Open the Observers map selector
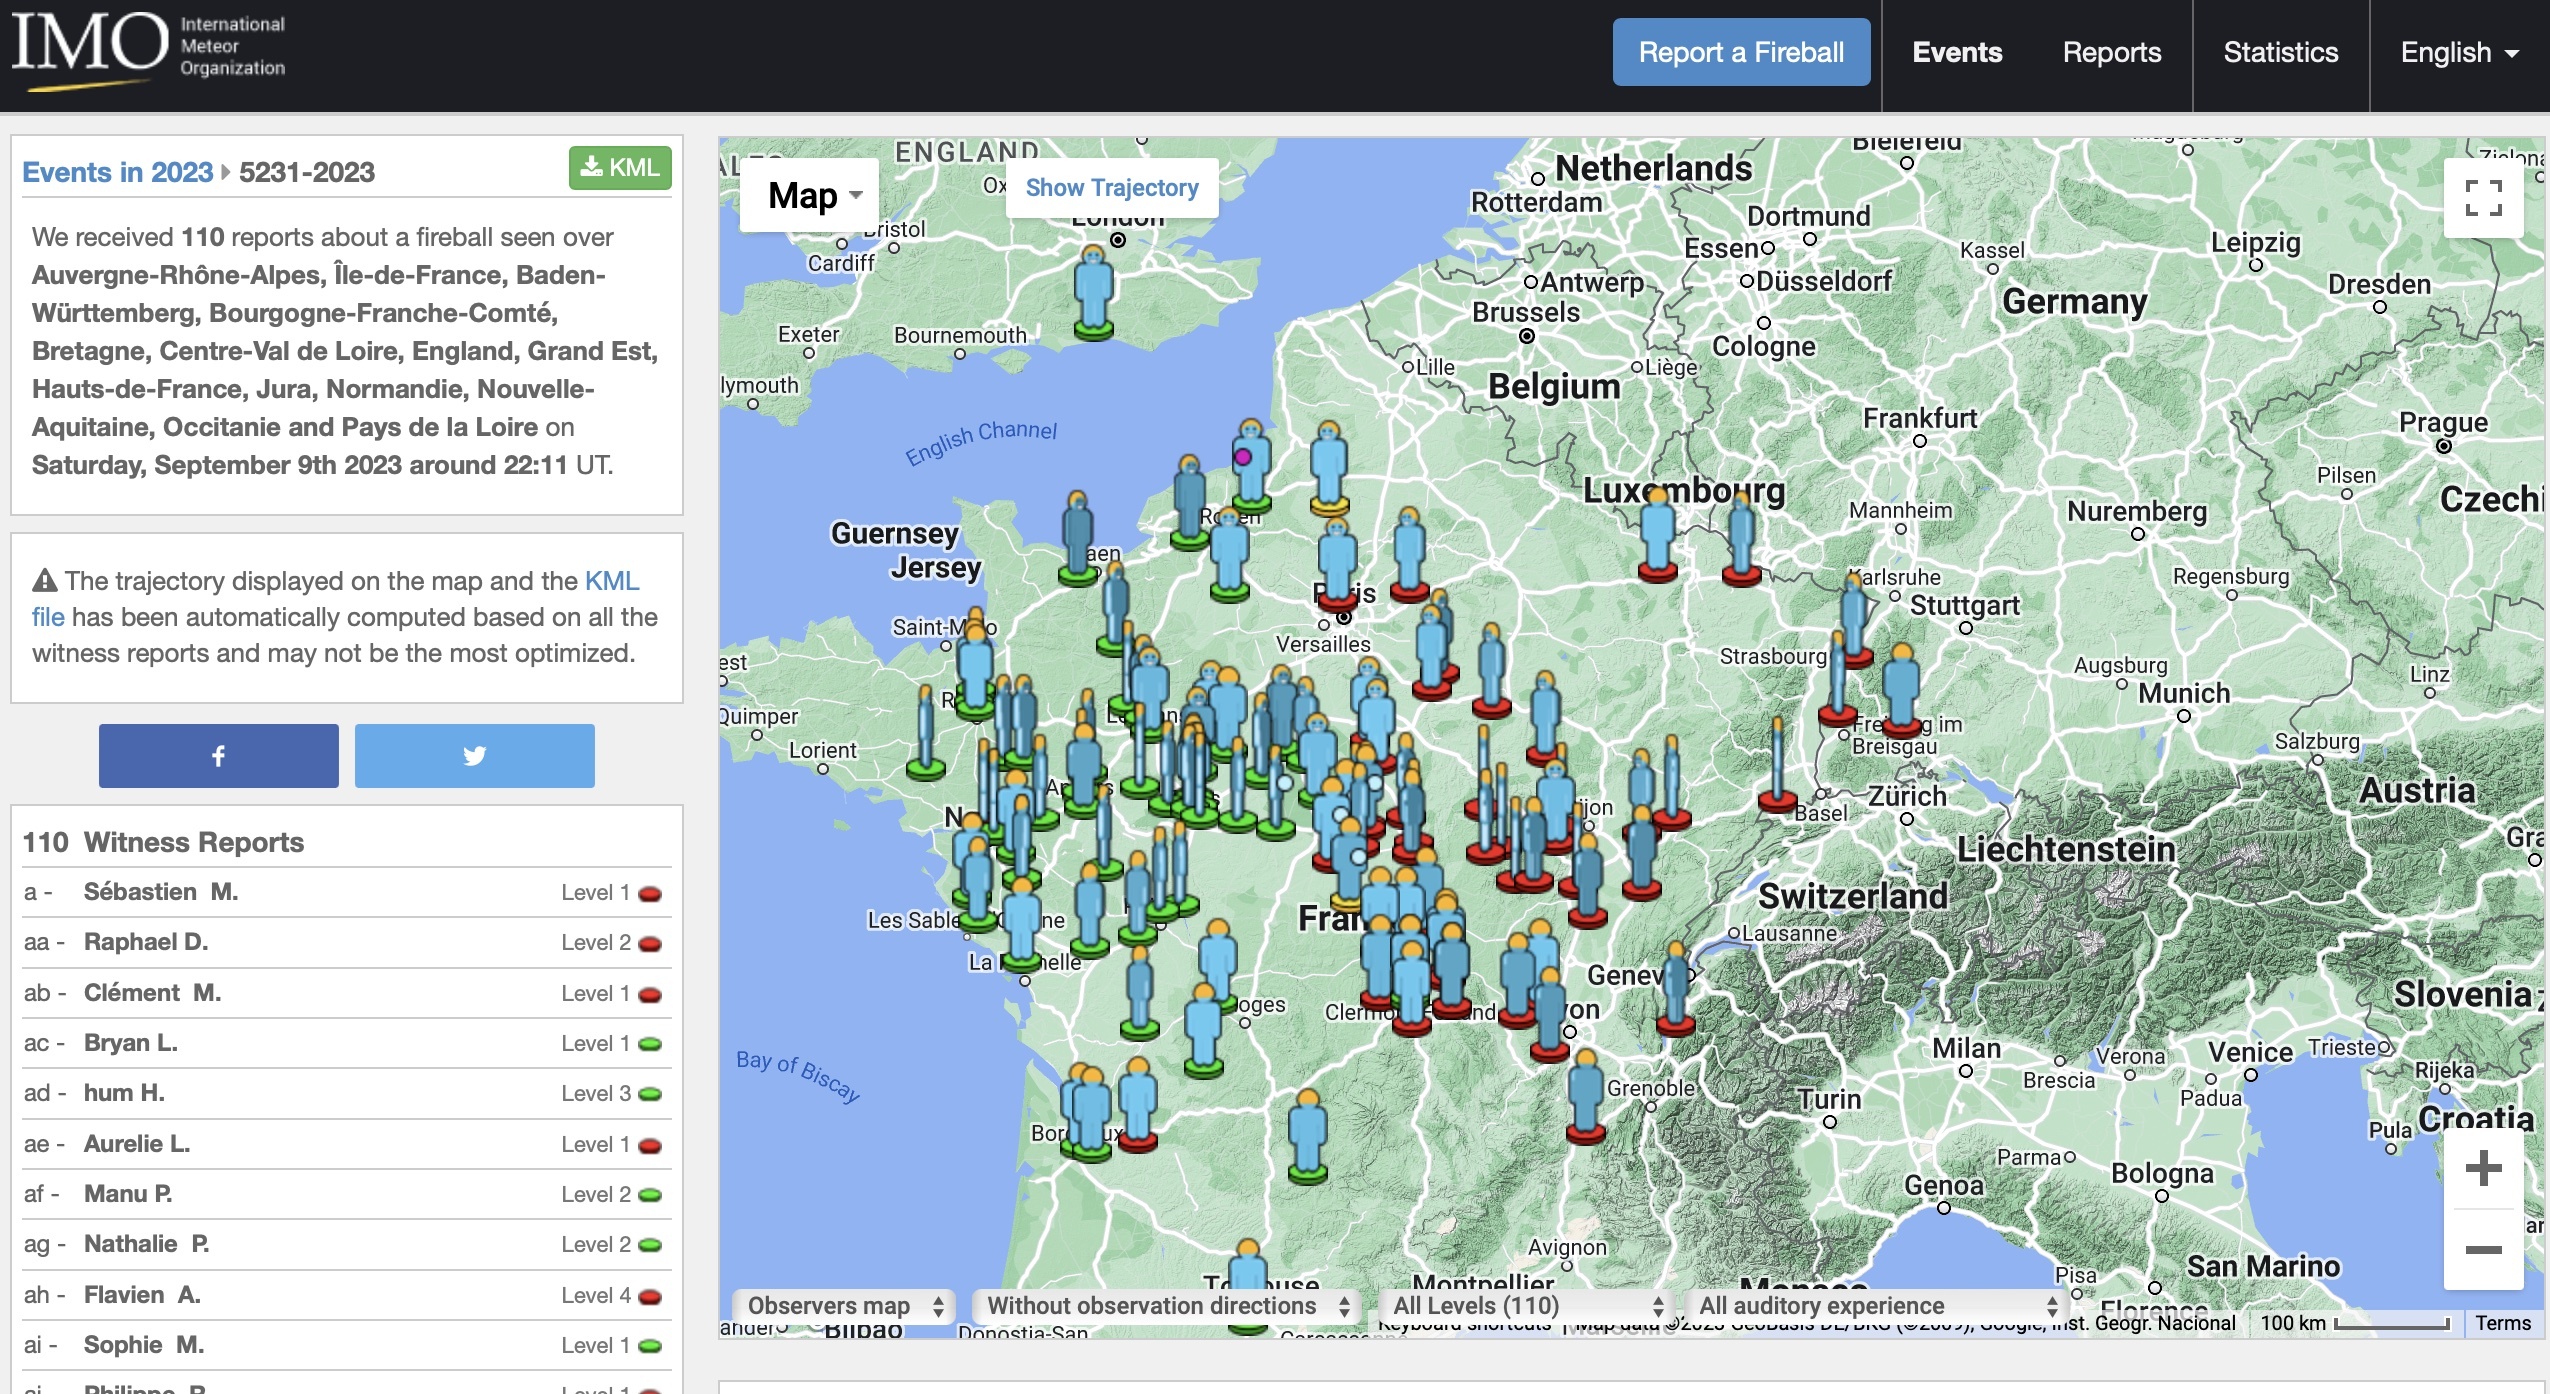The height and width of the screenshot is (1394, 2550). [x=844, y=1306]
